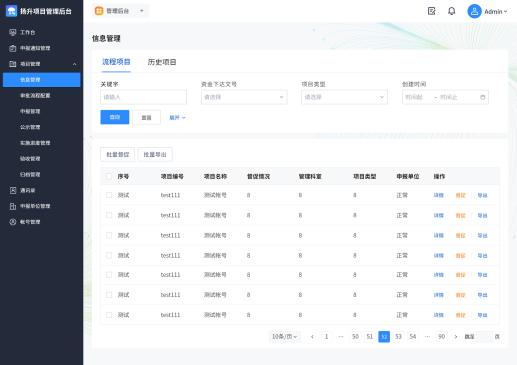Click the 重置 reset button
This screenshot has width=517, height=365.
click(x=146, y=117)
